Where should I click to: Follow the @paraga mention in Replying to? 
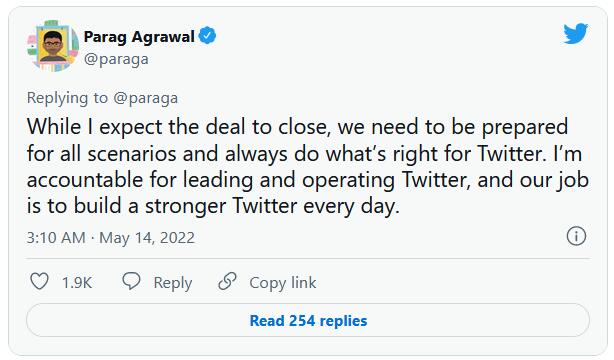tap(146, 98)
